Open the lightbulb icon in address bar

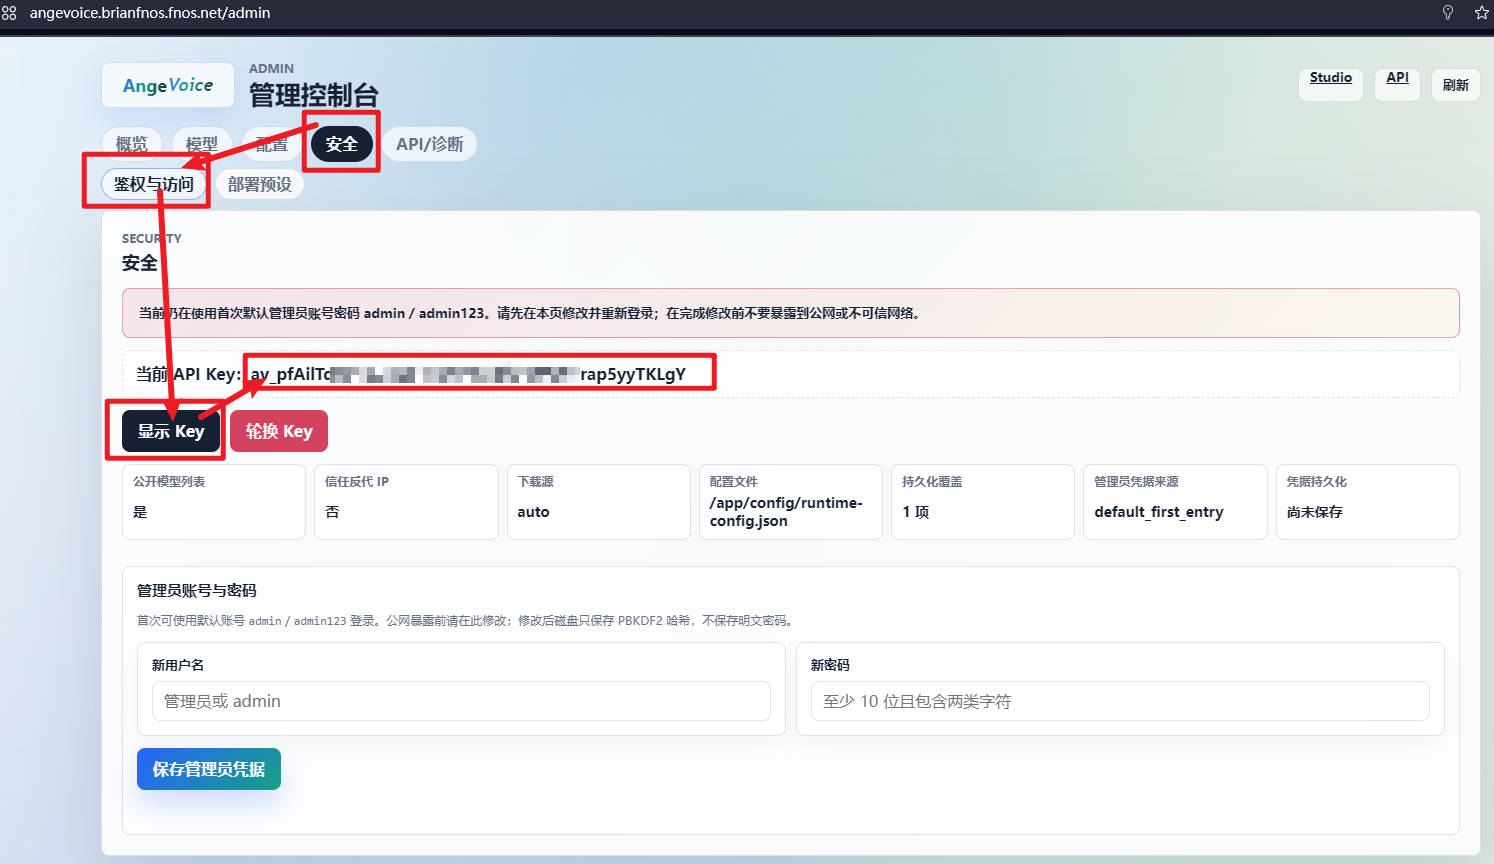click(x=1447, y=13)
